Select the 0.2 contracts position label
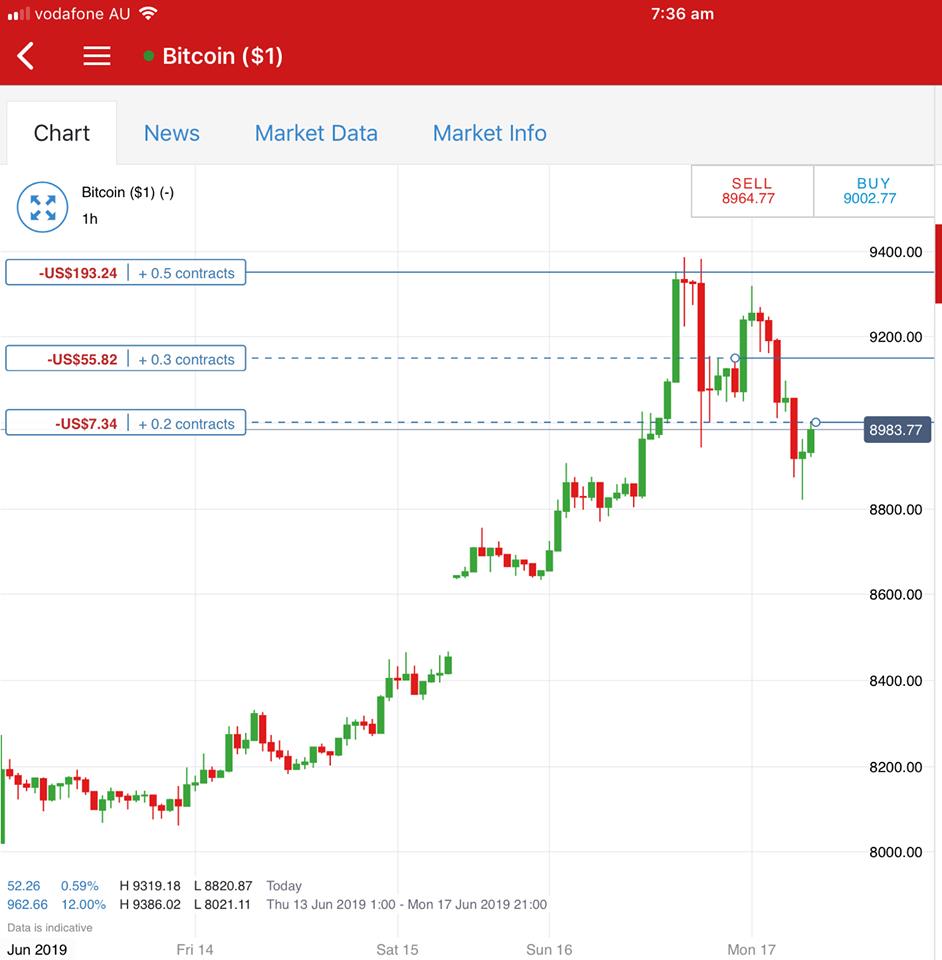 125,423
